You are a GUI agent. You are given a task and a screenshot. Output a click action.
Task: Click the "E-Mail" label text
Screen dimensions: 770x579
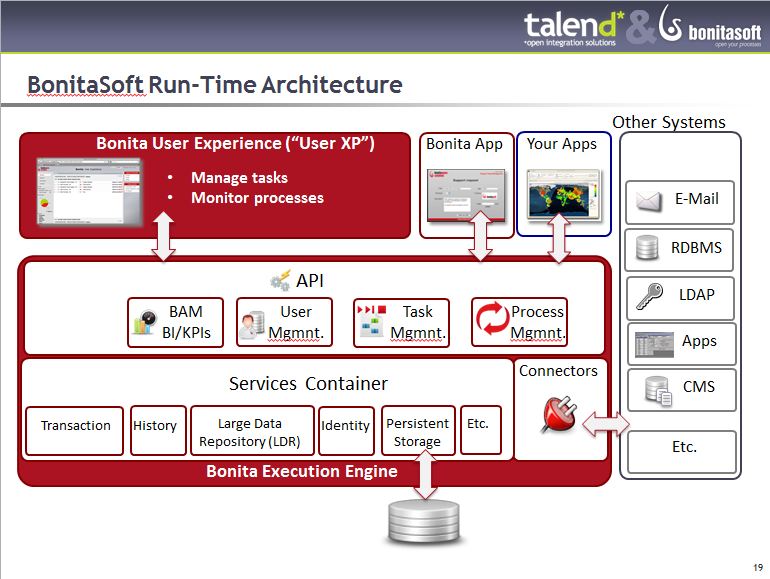696,199
